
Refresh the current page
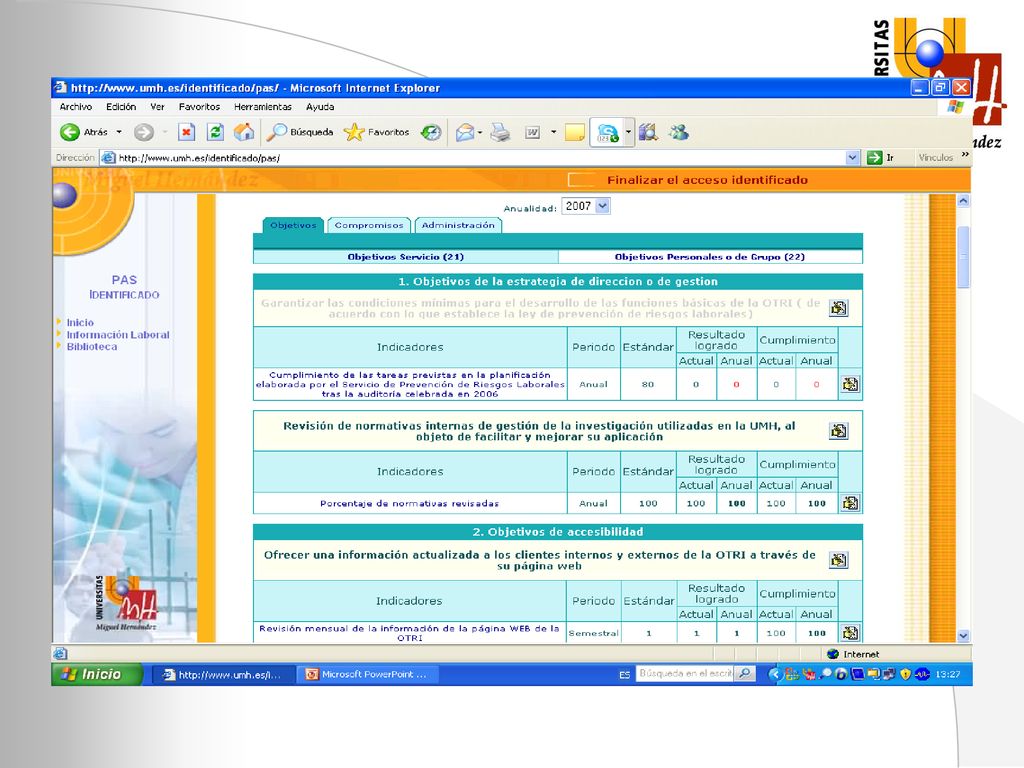[x=215, y=133]
